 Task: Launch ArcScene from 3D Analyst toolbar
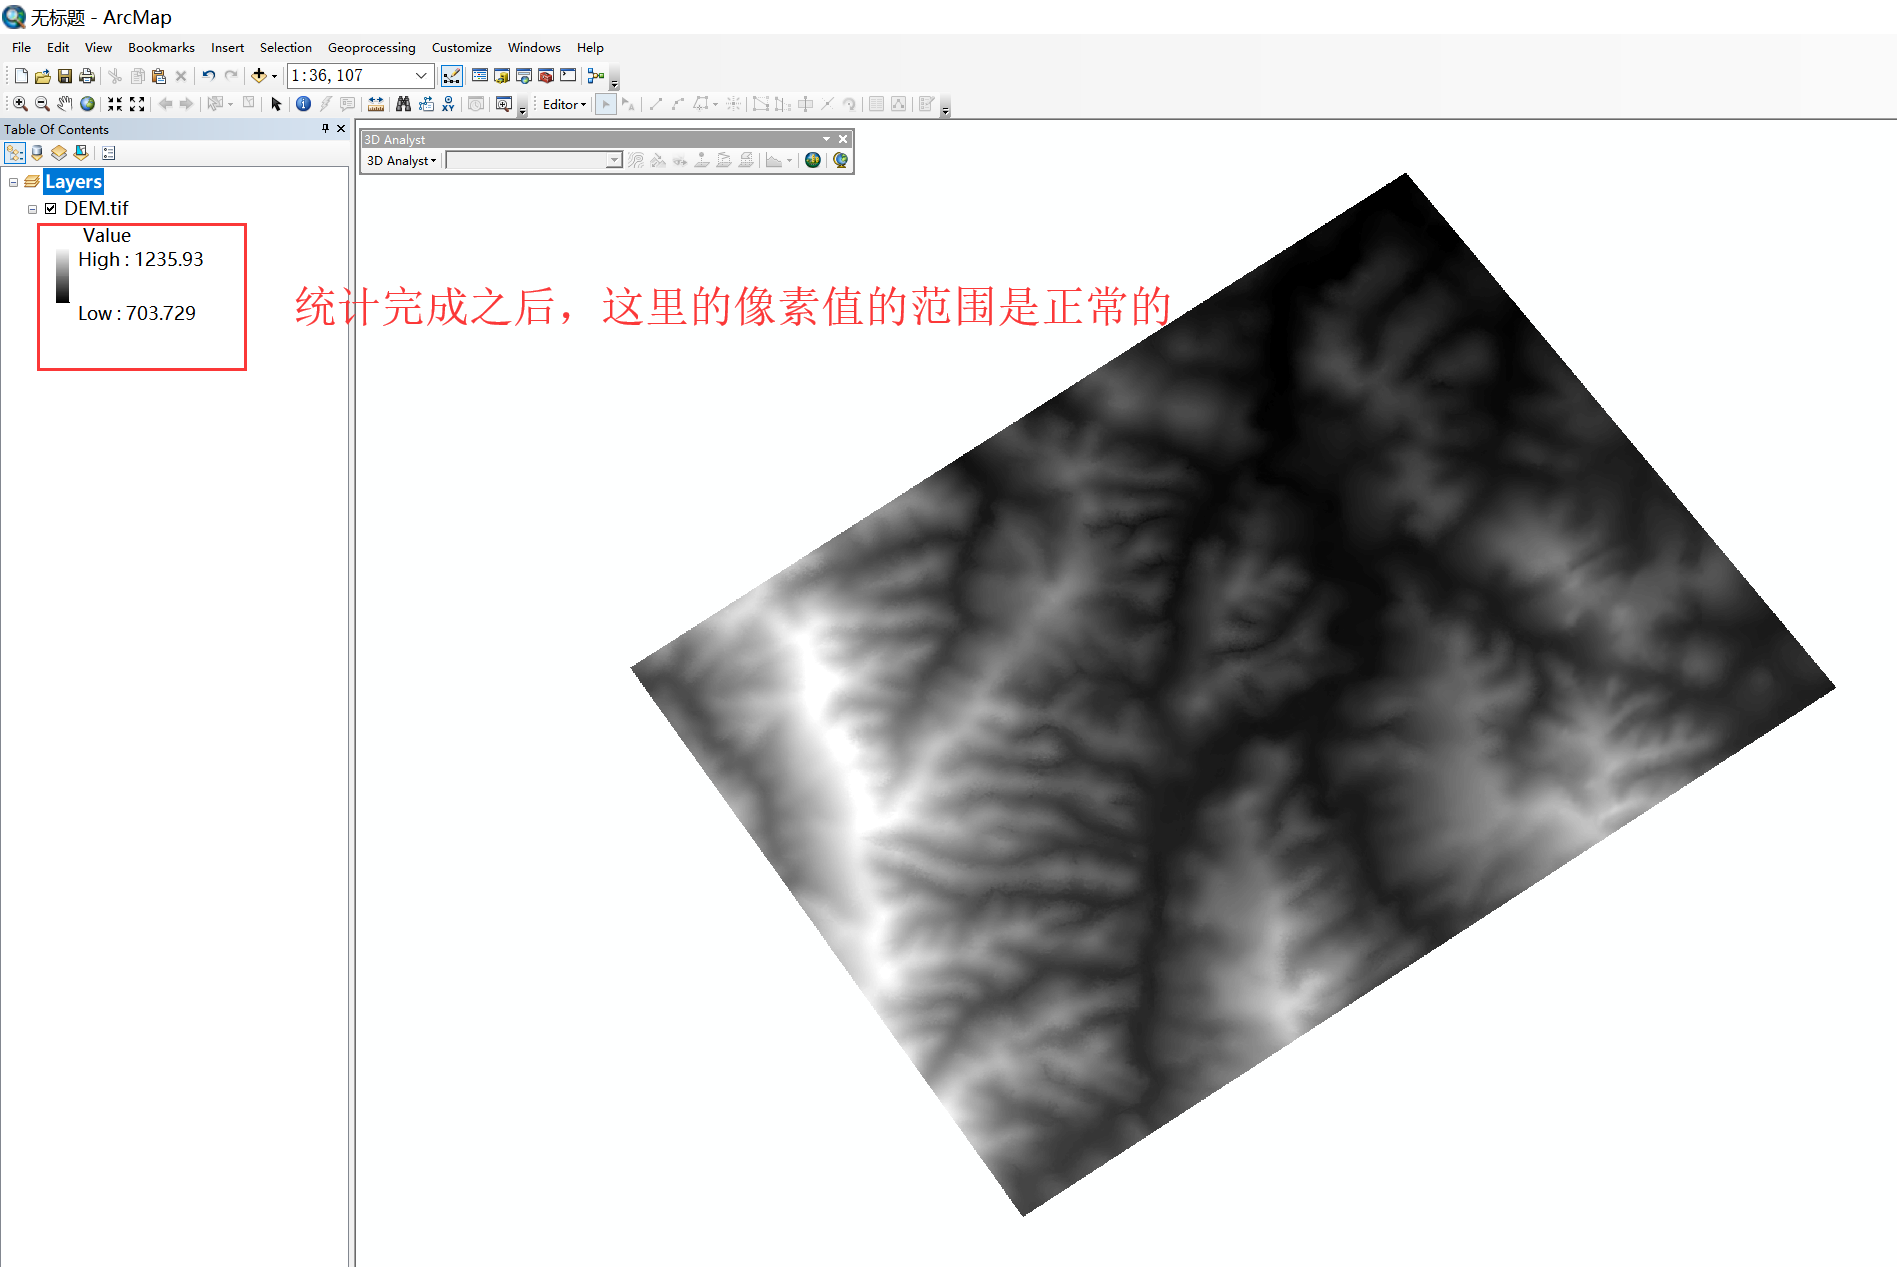(x=813, y=160)
